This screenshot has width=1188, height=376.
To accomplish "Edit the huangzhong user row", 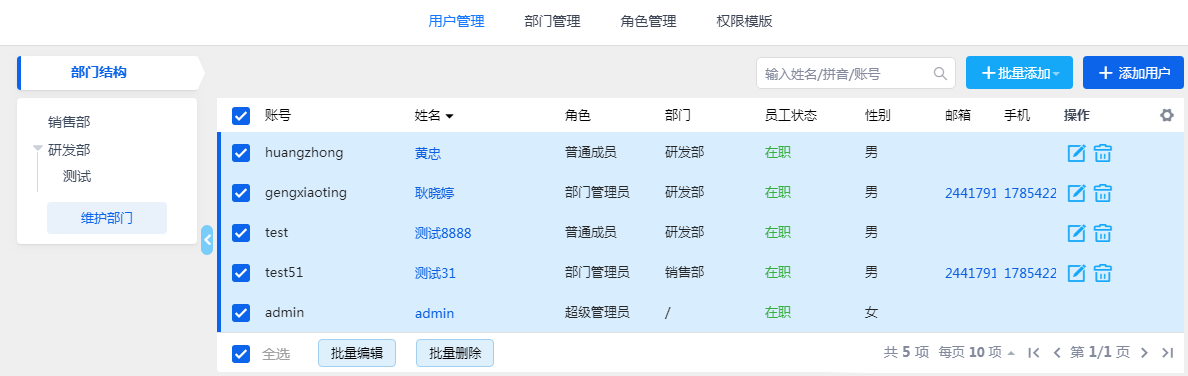I will click(x=1076, y=153).
